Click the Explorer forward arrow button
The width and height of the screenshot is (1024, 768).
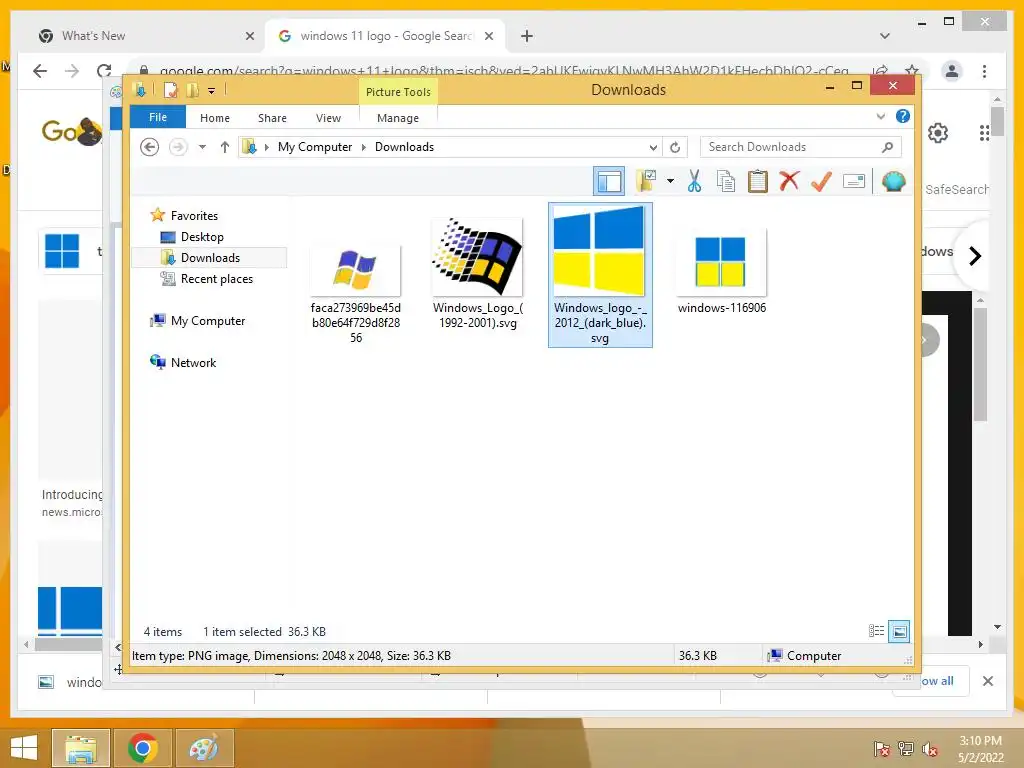[178, 147]
